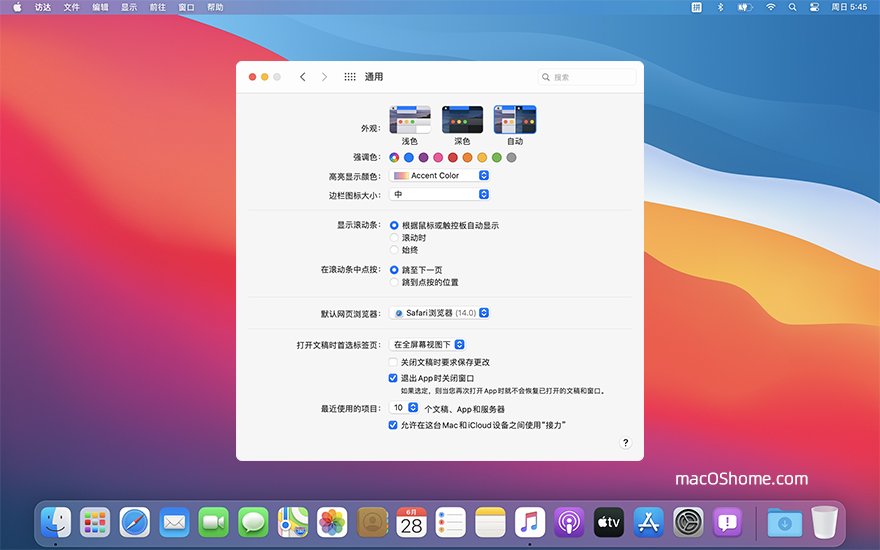Open Podcasts in the Dock
Screen dimensions: 880x550
coord(570,522)
